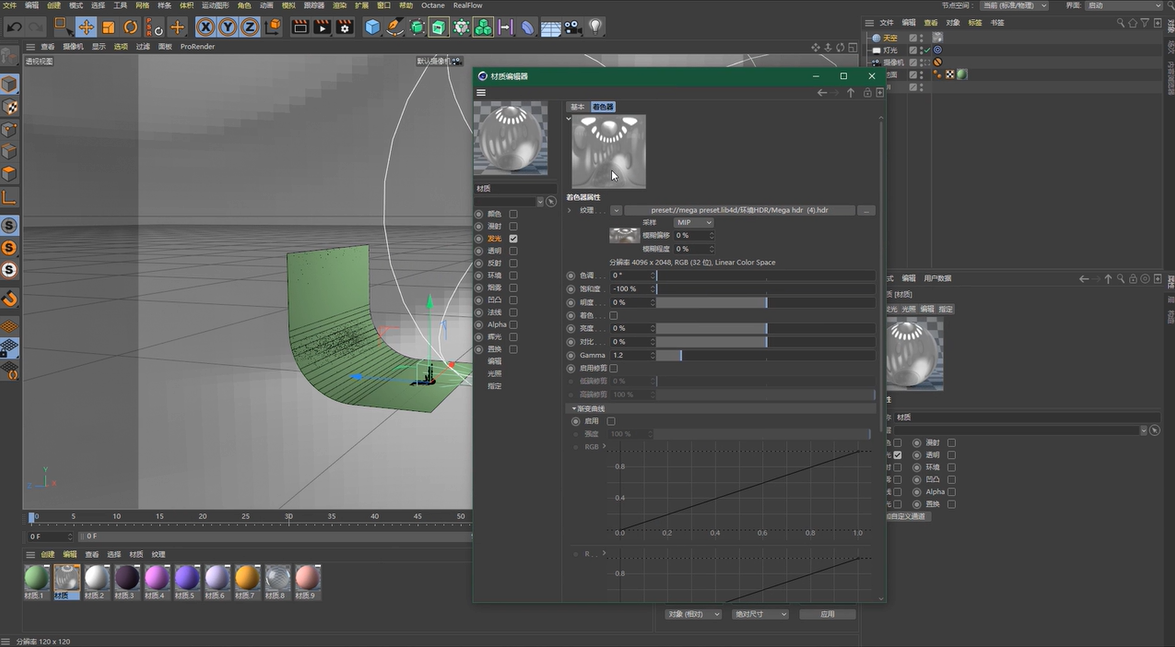The height and width of the screenshot is (647, 1175).
Task: Click the blue Cube primitive icon
Action: 372,27
